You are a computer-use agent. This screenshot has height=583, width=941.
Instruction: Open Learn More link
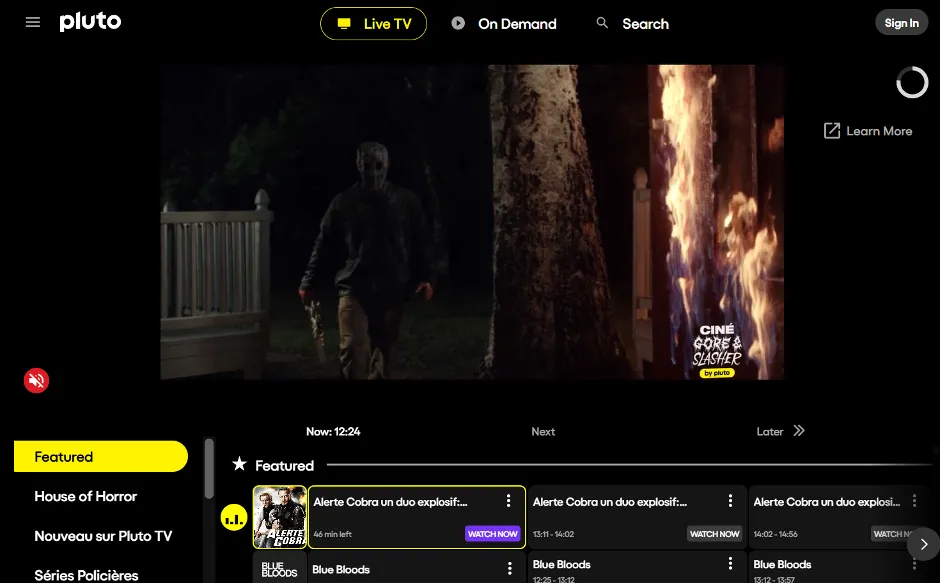tap(868, 131)
